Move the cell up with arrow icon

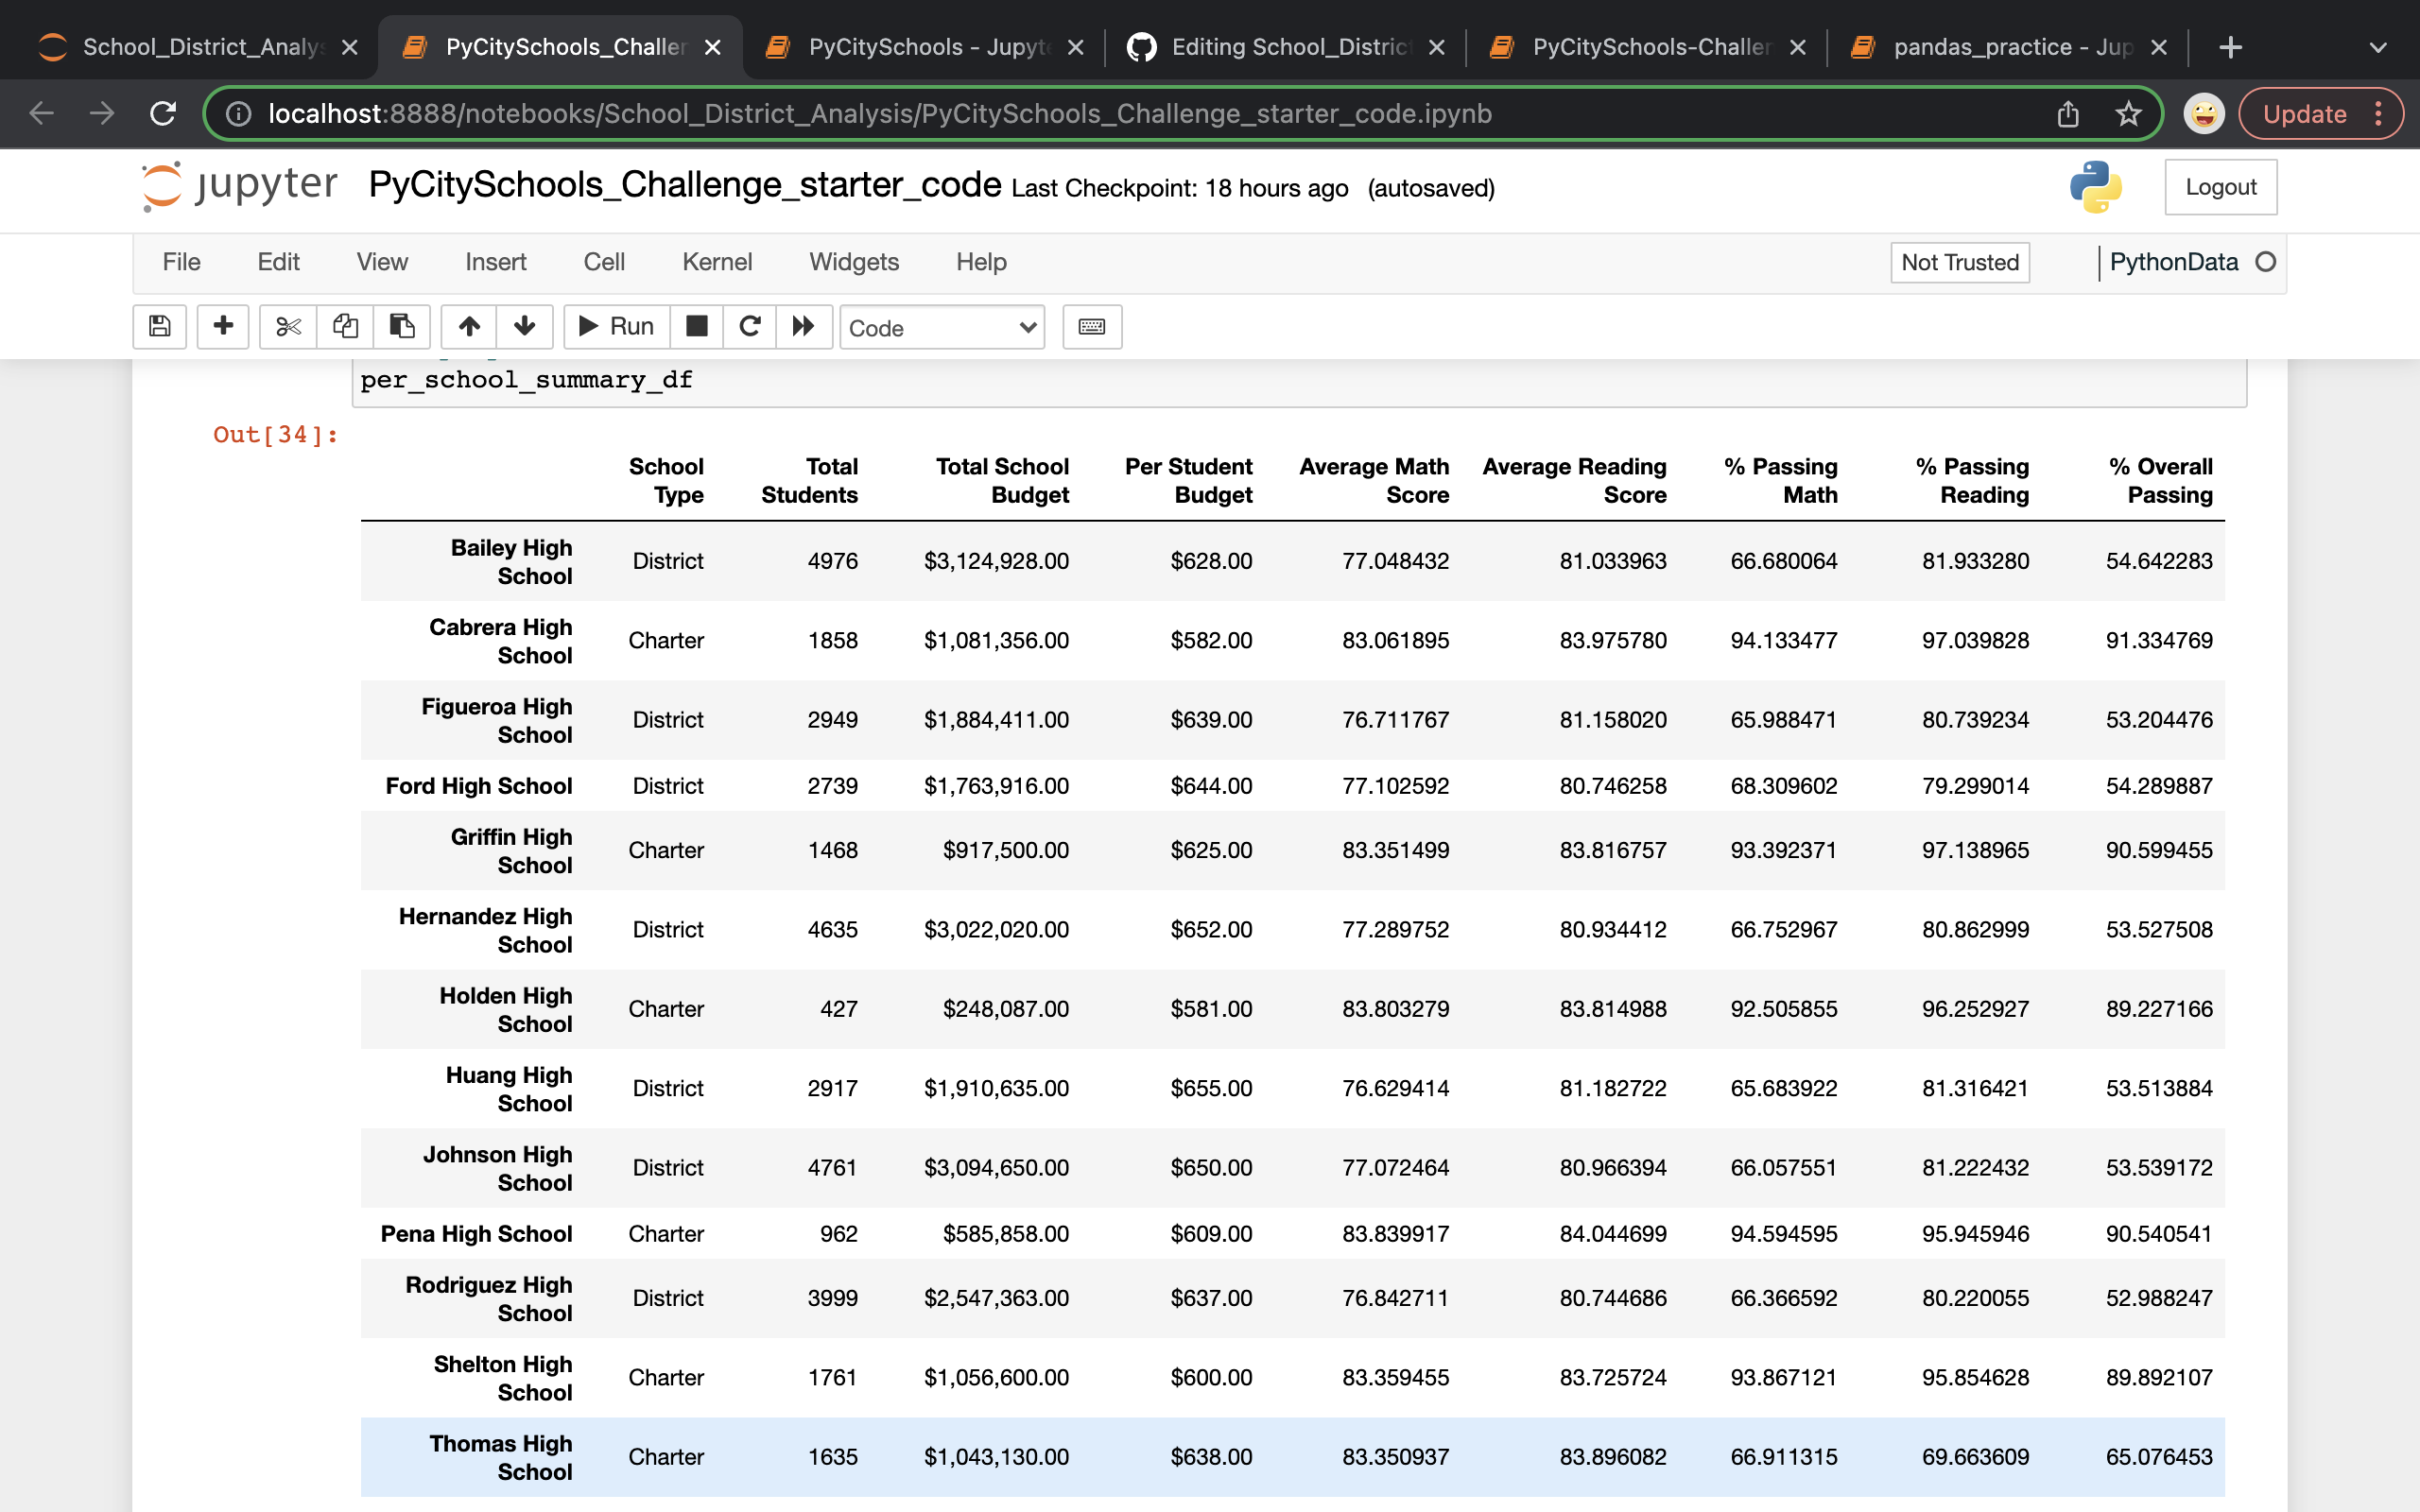coord(467,327)
